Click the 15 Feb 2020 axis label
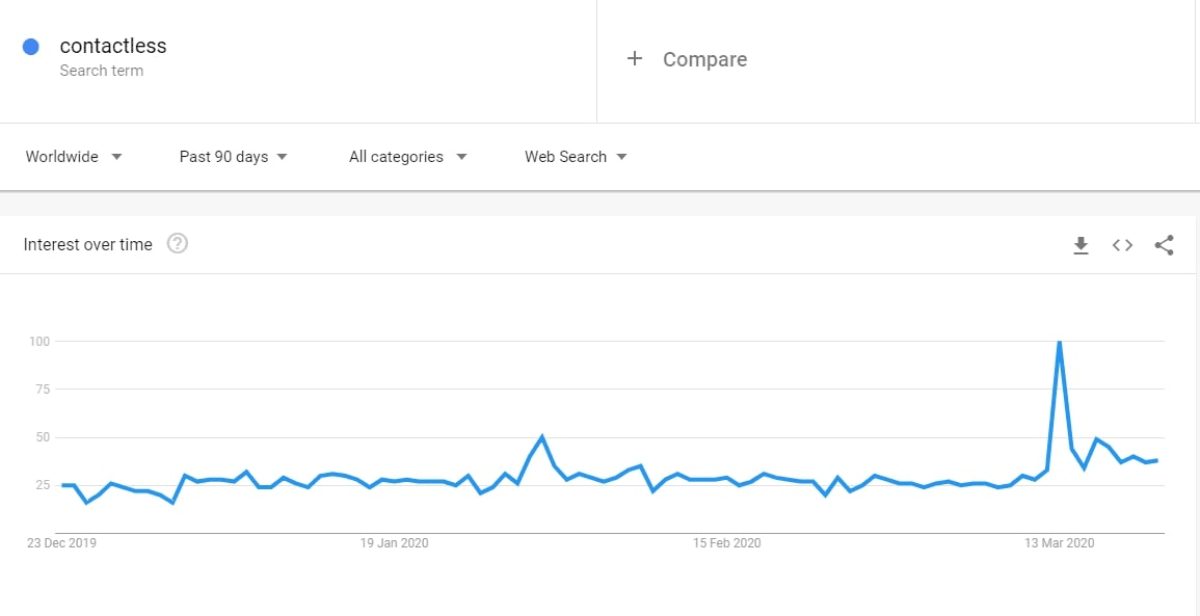The width and height of the screenshot is (1200, 616). 727,543
